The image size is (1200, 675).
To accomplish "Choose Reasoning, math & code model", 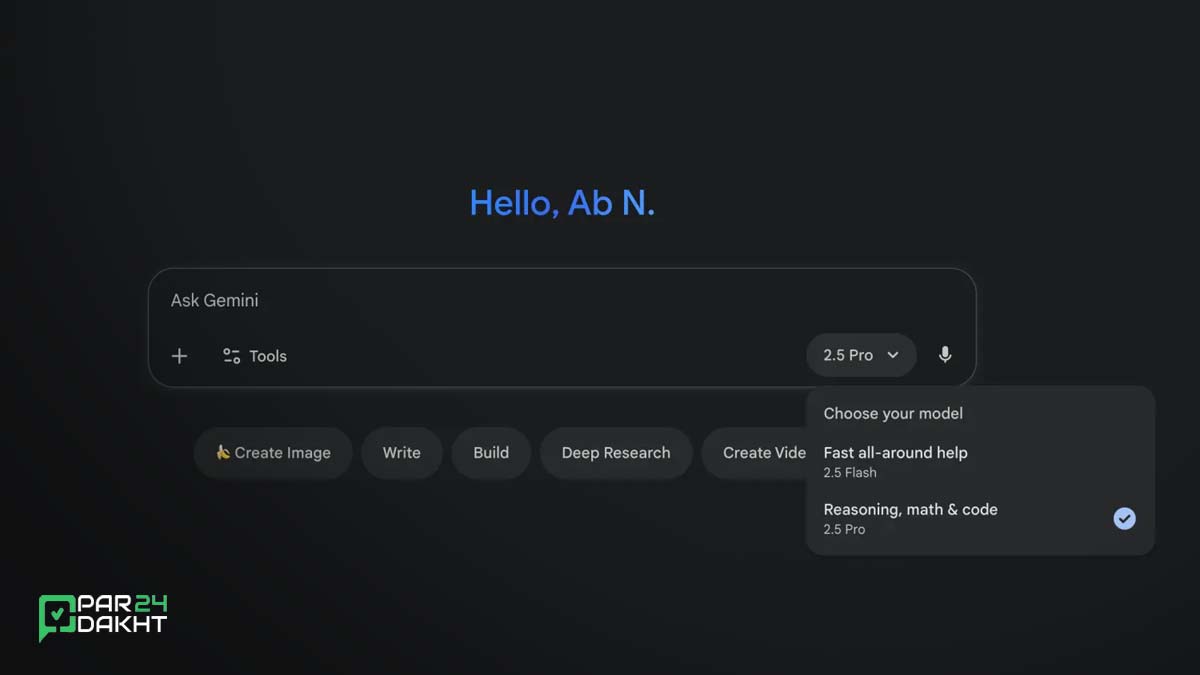I will pos(910,509).
